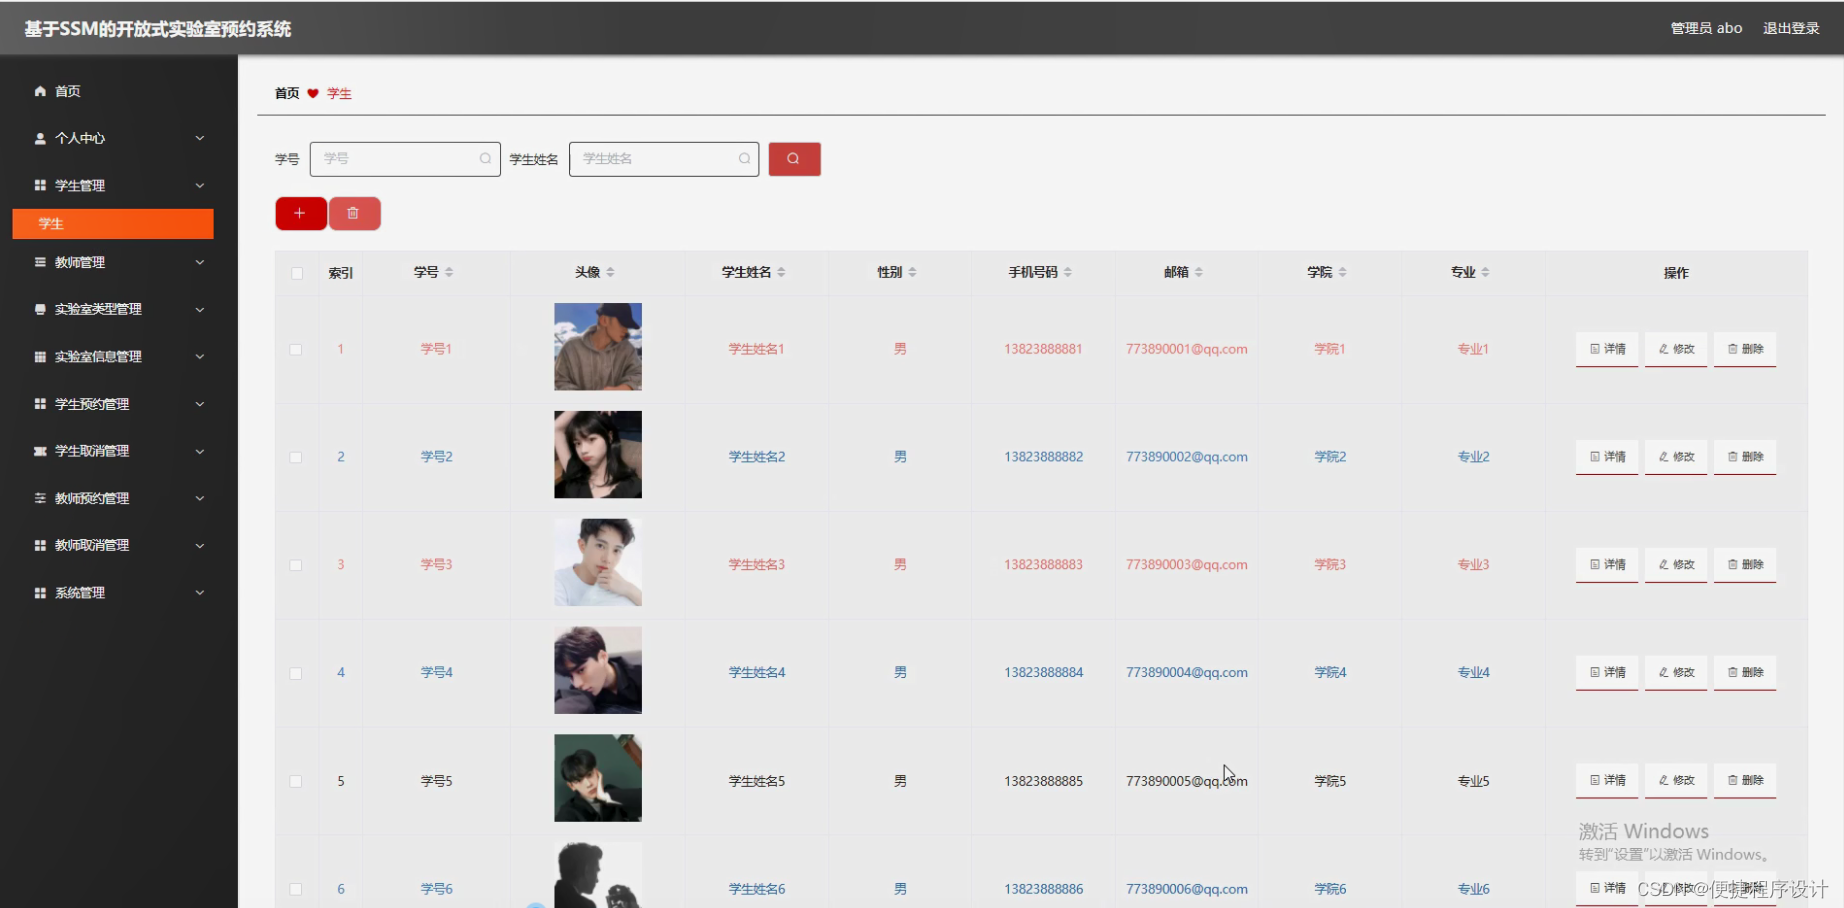Click the home icon beside 首页 in sidebar
1844x908 pixels.
coord(40,91)
